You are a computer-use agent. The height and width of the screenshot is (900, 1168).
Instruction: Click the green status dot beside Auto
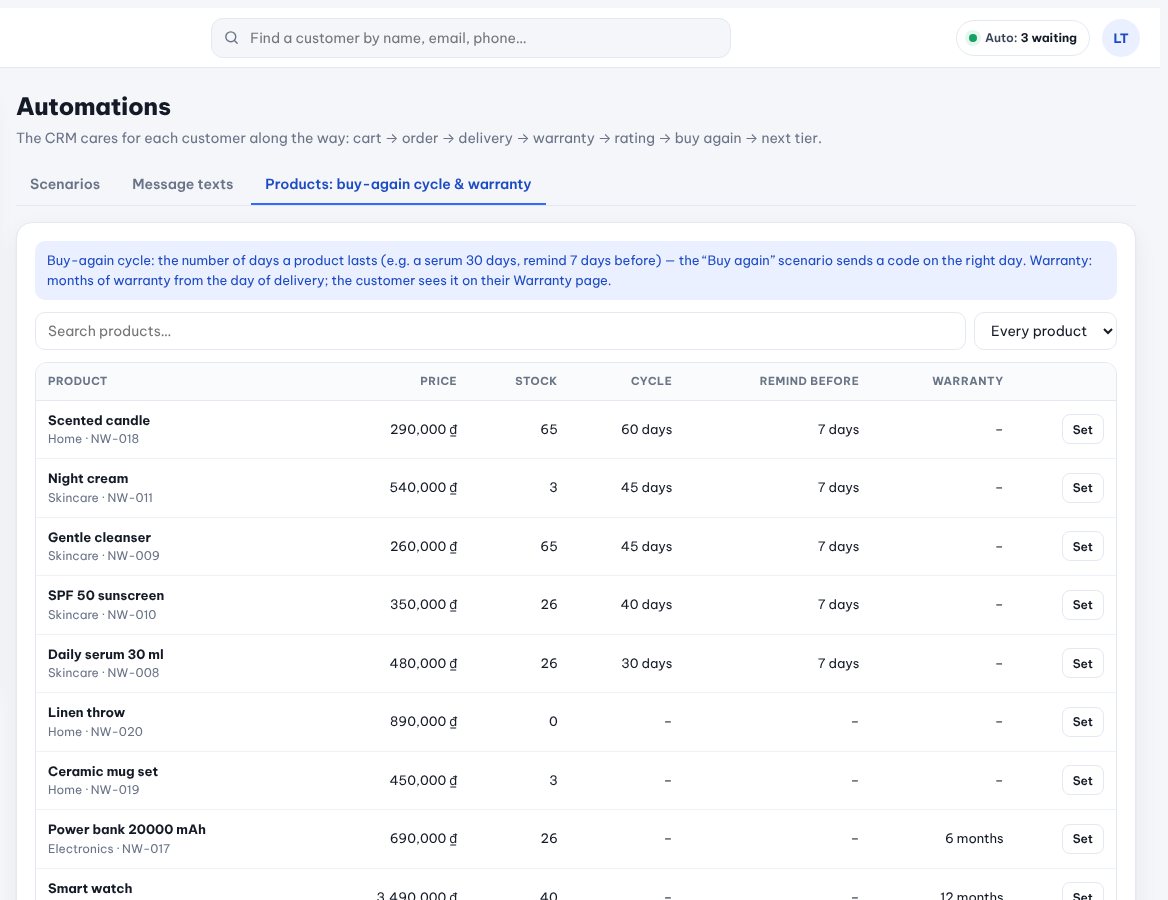click(x=973, y=38)
